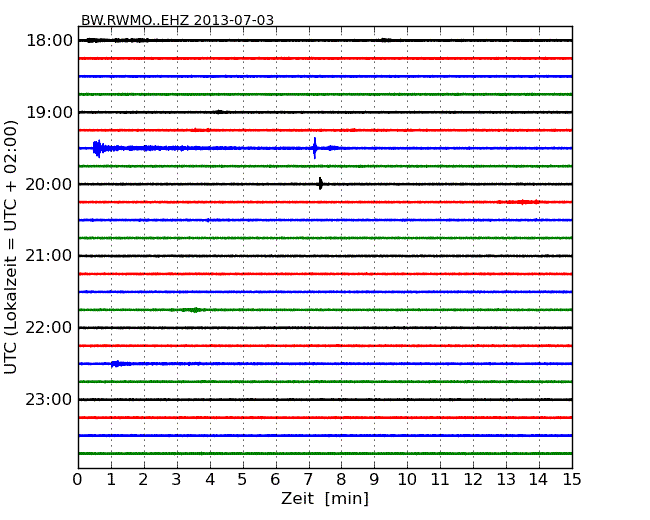
Task: Click the 'Zeit [min]' x-axis label
Action: 325,498
